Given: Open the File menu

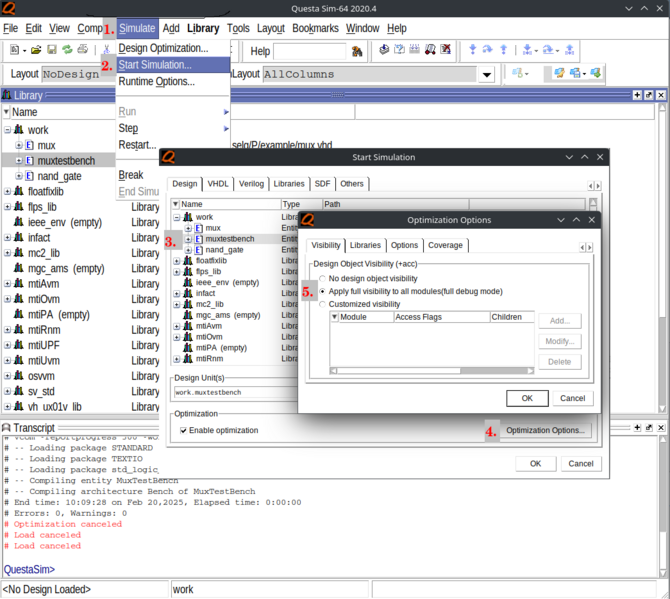Looking at the screenshot, I should tap(10, 28).
